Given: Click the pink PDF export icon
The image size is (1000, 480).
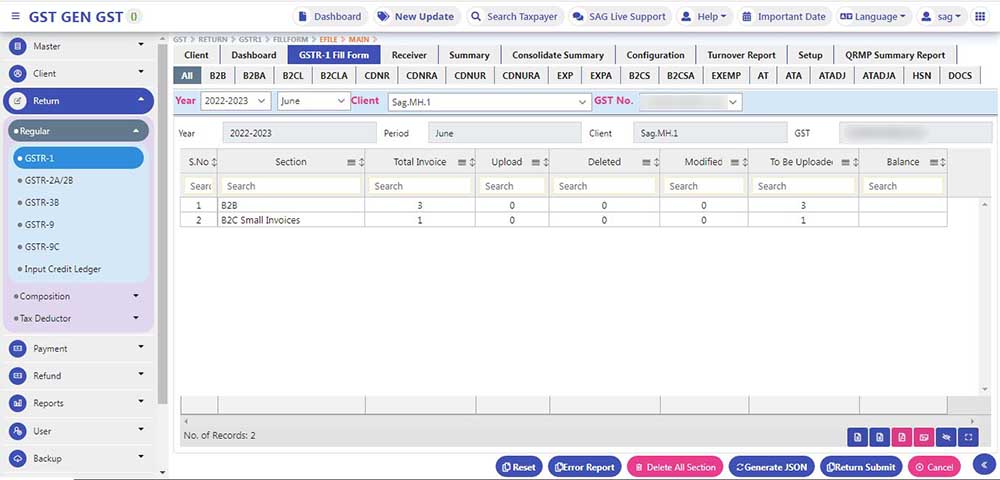Looking at the screenshot, I should pyautogui.click(x=901, y=437).
